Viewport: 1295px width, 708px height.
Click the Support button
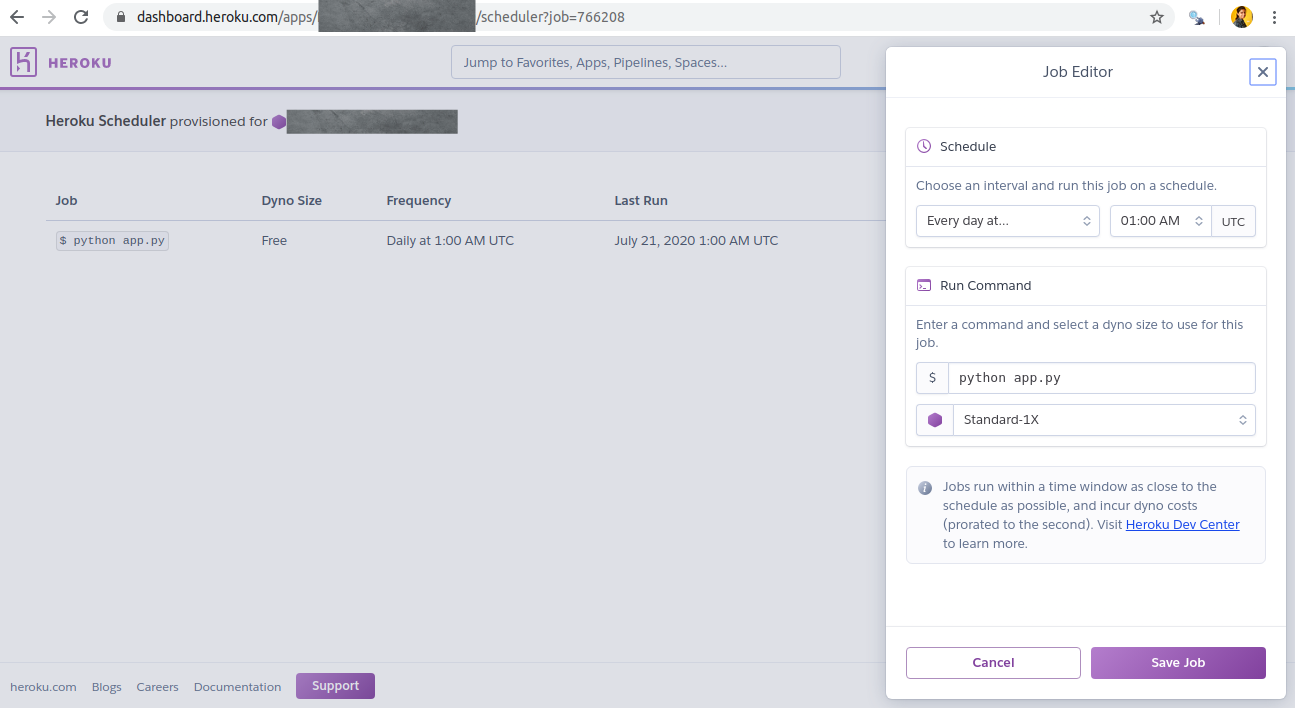tap(335, 686)
